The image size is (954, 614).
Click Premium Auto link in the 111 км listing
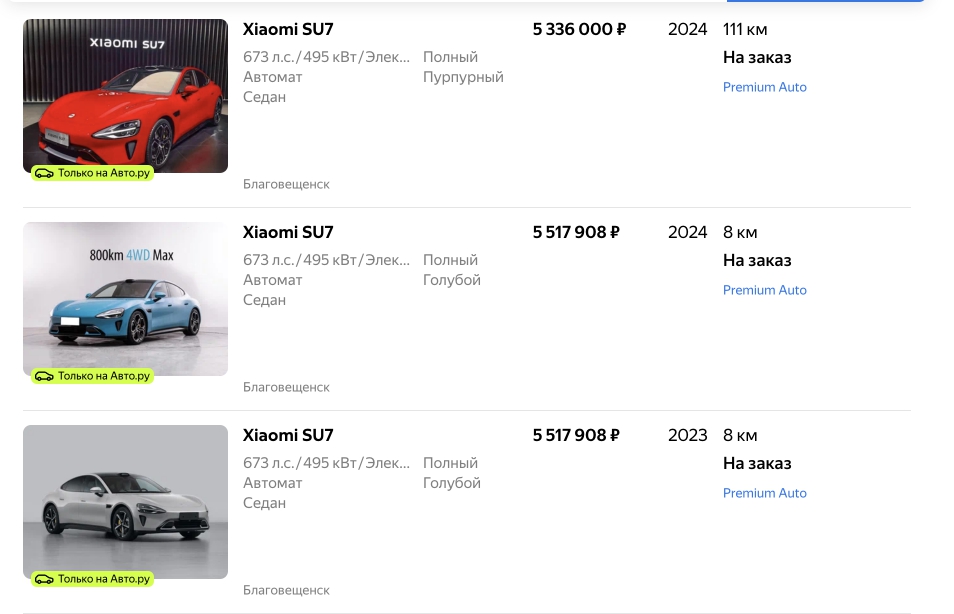pos(764,87)
